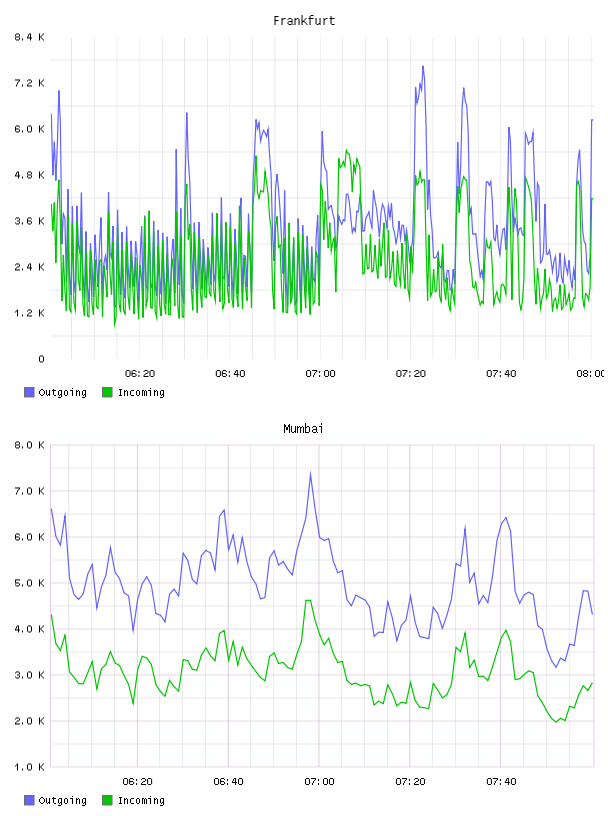
Task: Click the 06:40 time label on Frankfurt chart
Action: coord(230,374)
